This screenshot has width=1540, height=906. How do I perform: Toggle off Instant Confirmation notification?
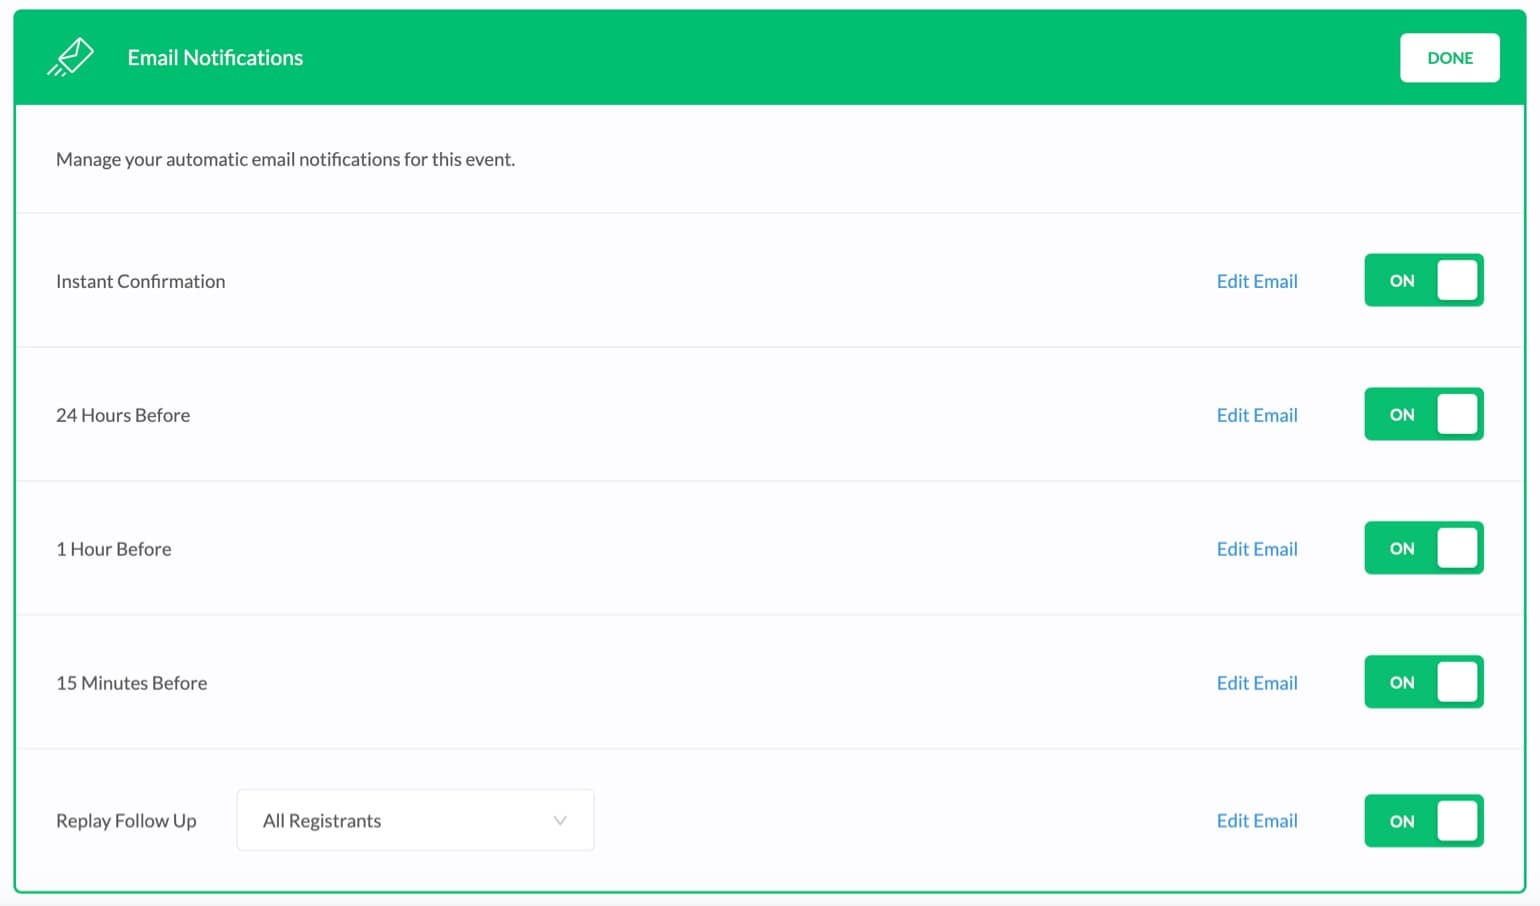tap(1423, 280)
